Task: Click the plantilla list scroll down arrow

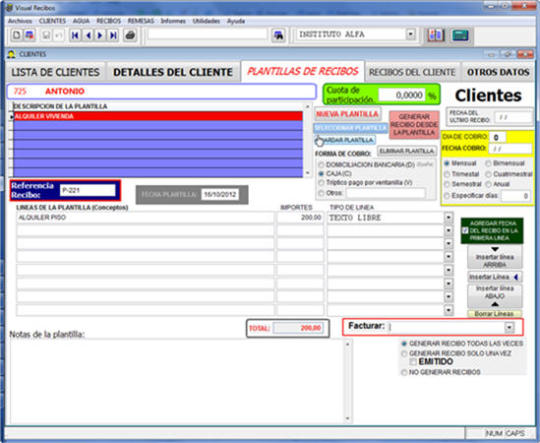Action: (307, 173)
